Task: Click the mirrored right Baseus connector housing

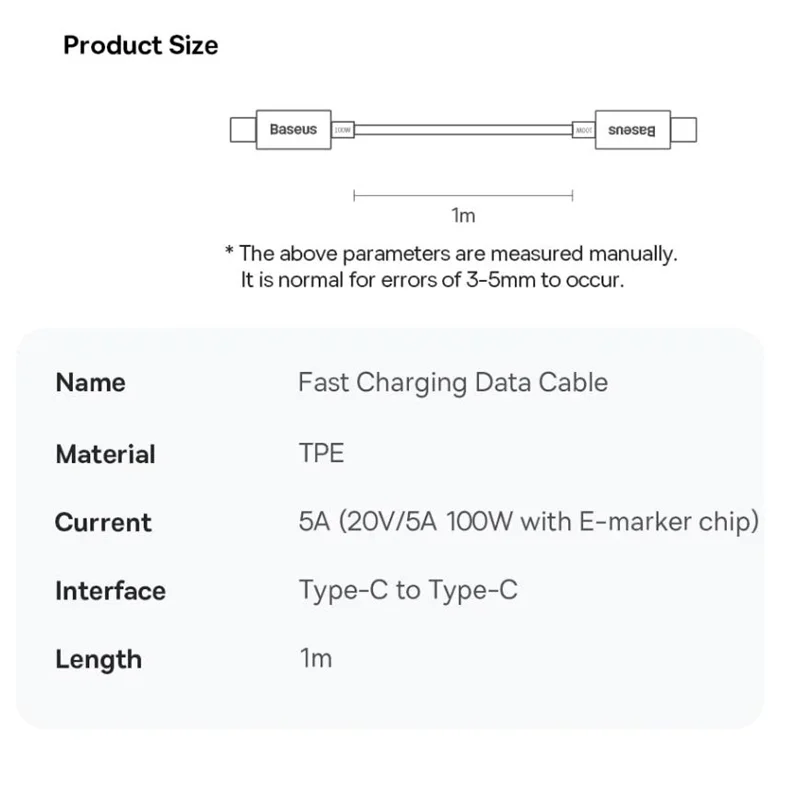Action: click(632, 130)
